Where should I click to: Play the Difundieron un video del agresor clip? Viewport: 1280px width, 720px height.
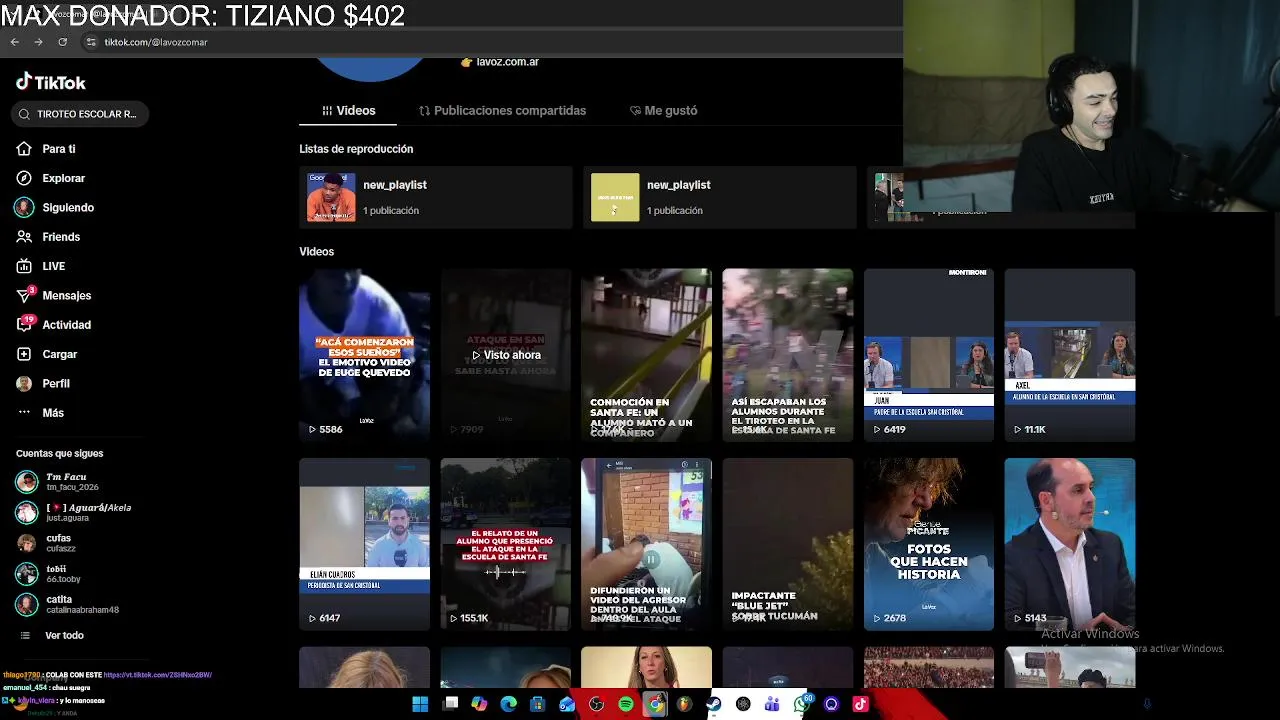click(x=647, y=544)
